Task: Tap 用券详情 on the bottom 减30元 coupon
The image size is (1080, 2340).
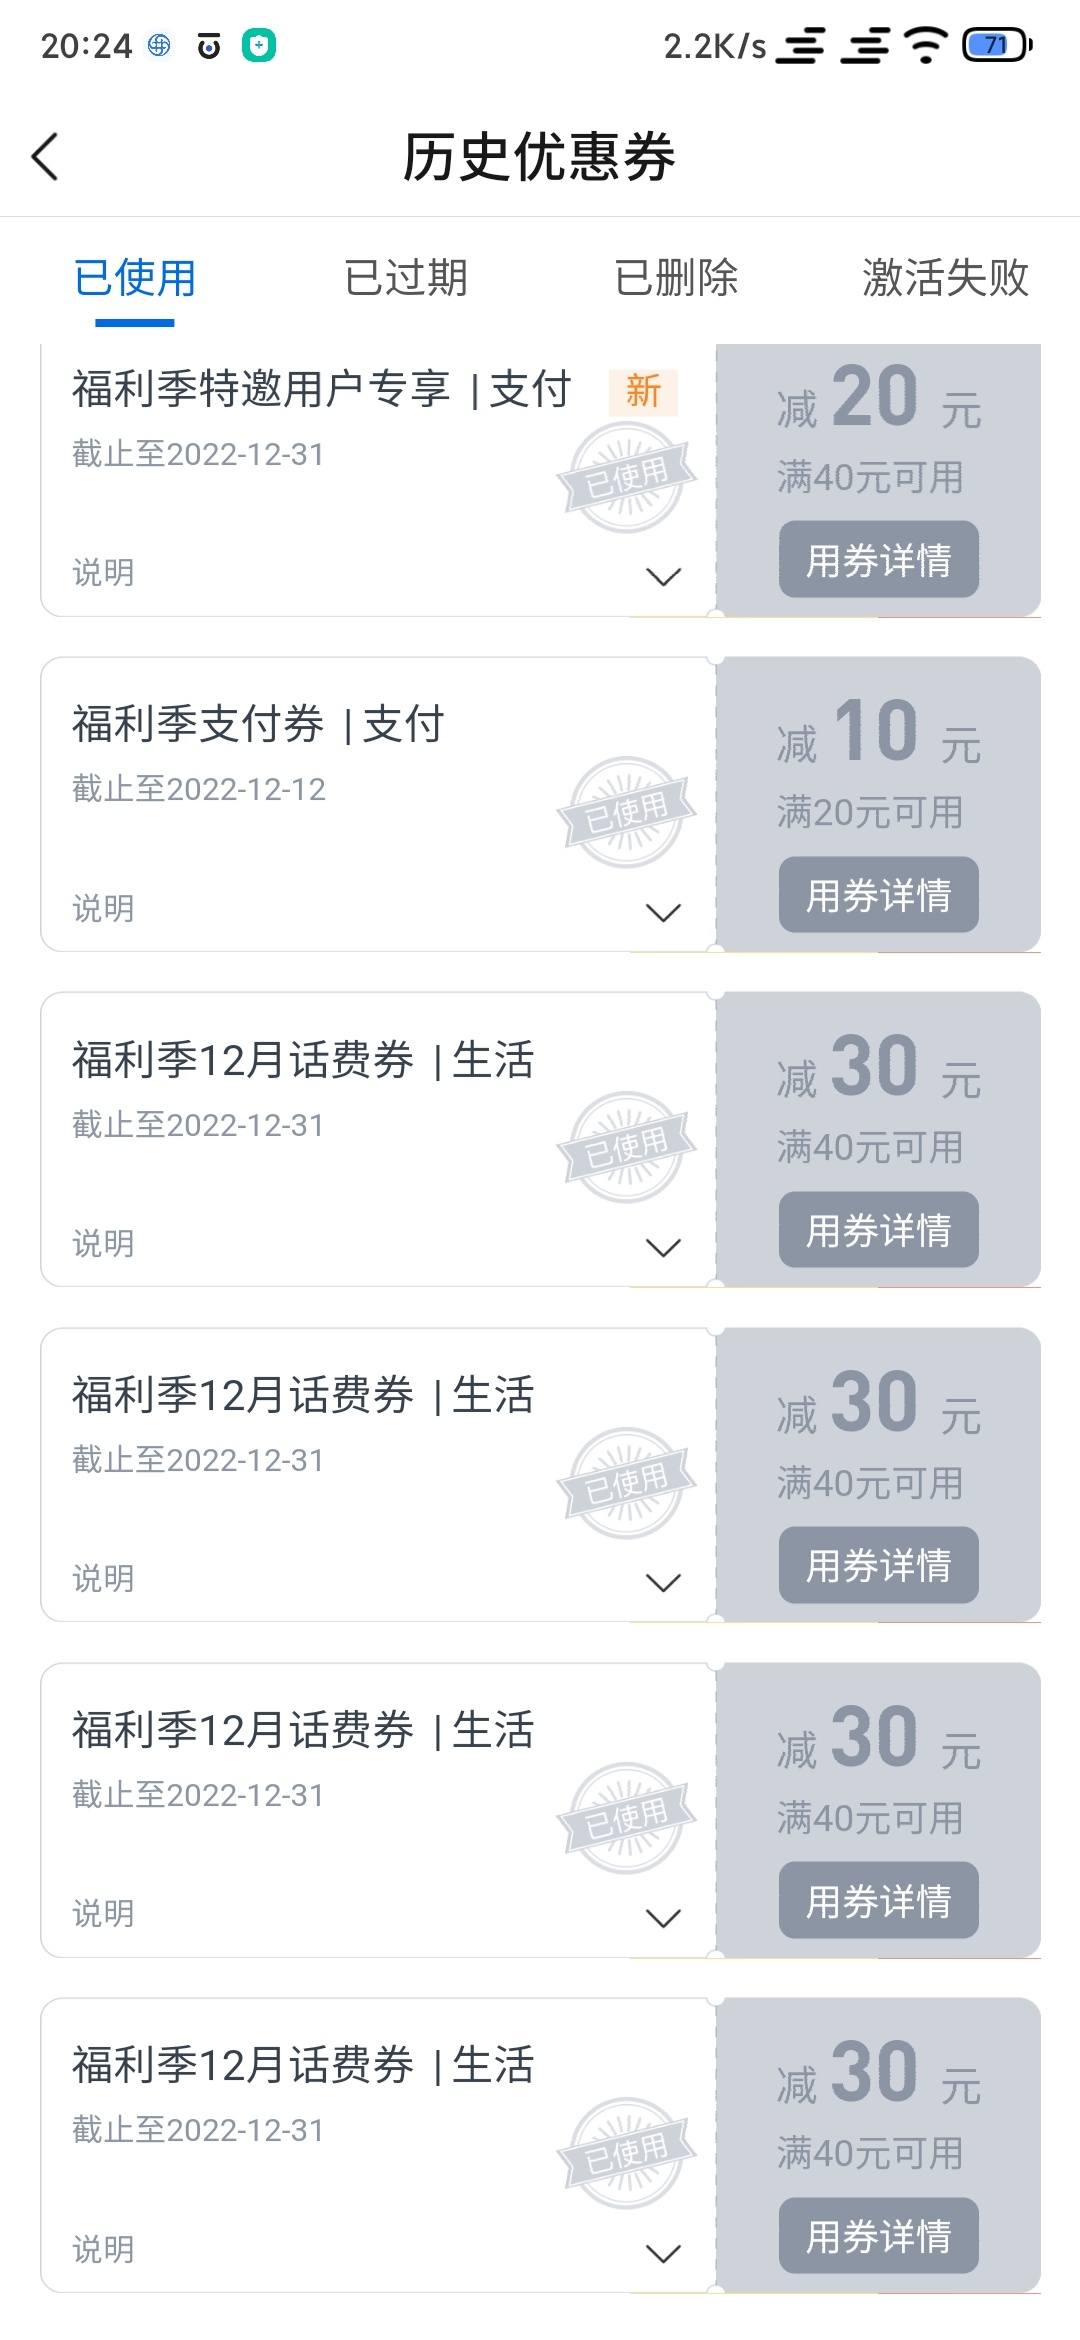Action: point(879,2235)
